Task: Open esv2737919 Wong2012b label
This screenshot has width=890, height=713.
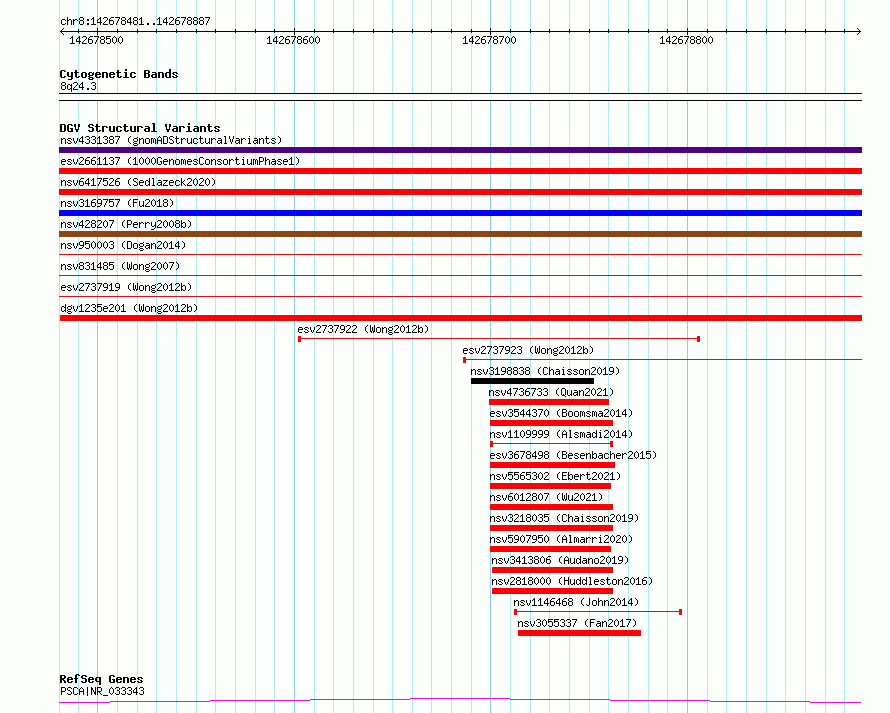Action: point(126,287)
